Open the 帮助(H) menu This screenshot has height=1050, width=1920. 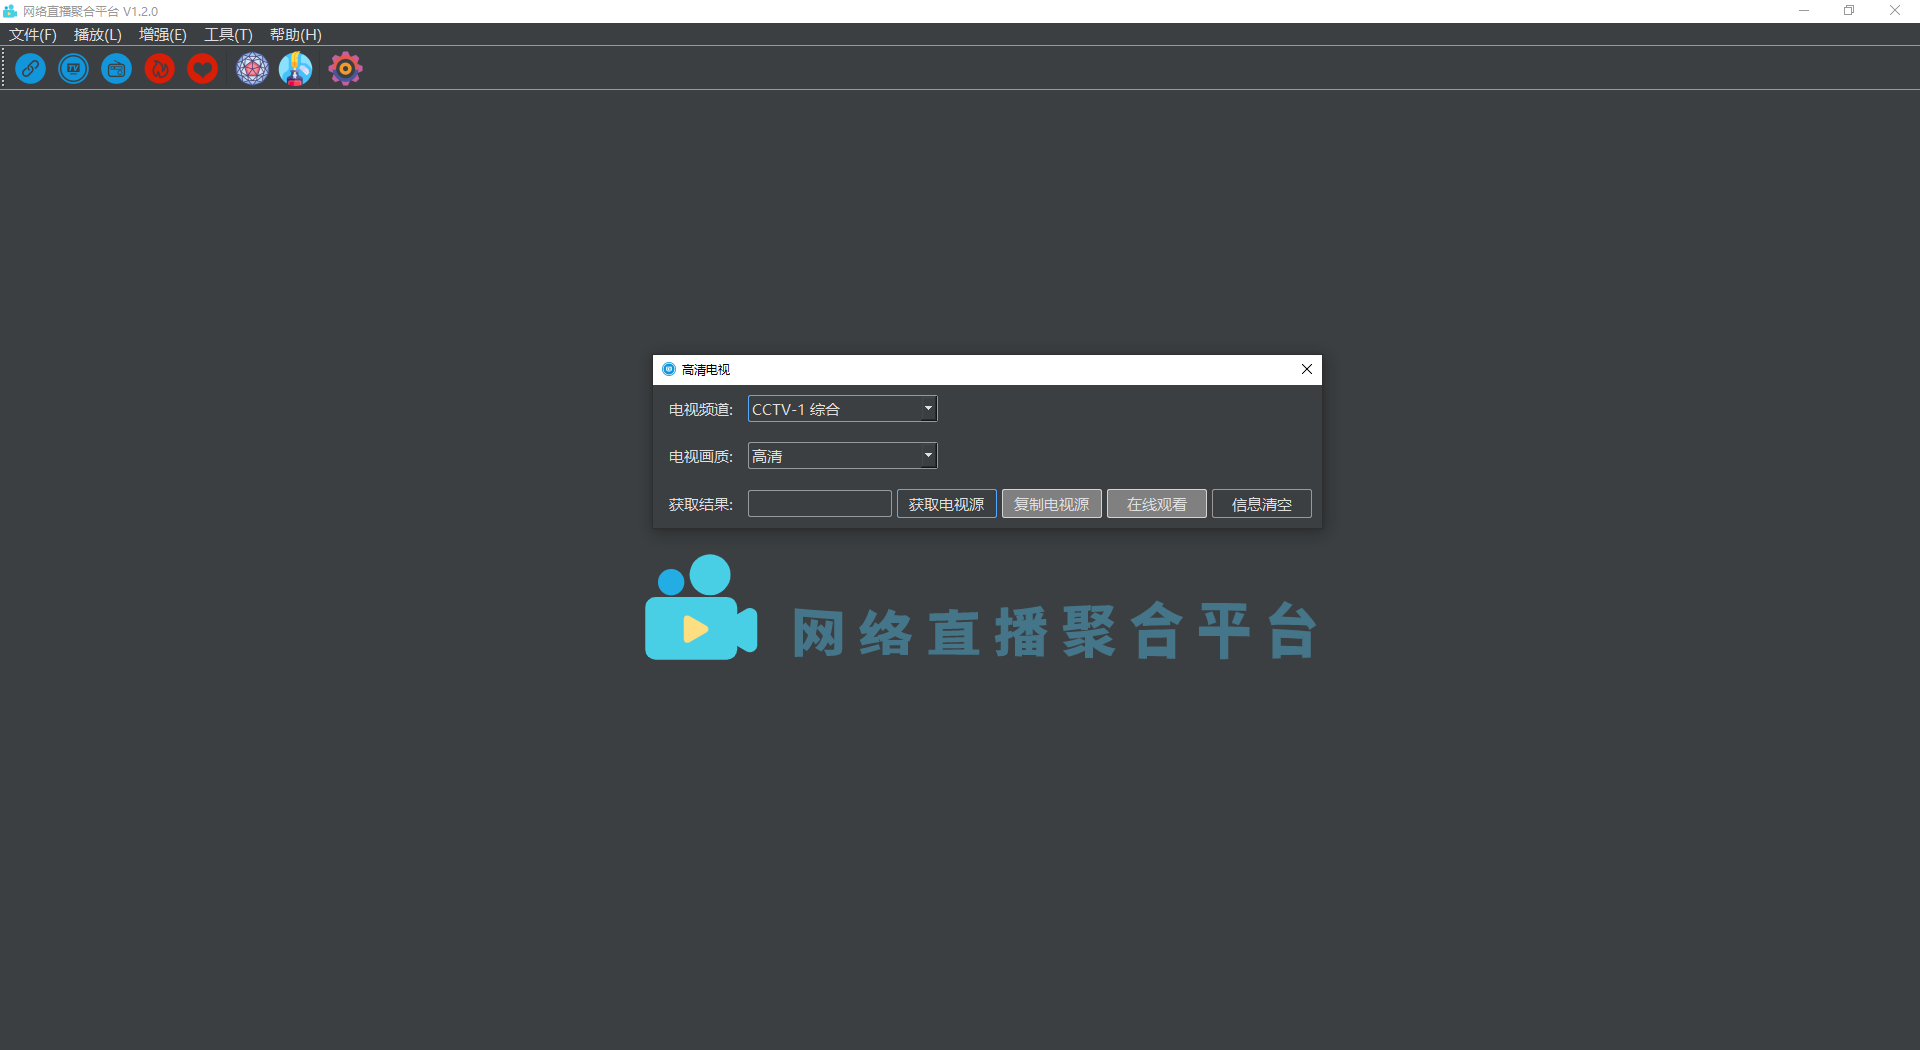[x=296, y=35]
